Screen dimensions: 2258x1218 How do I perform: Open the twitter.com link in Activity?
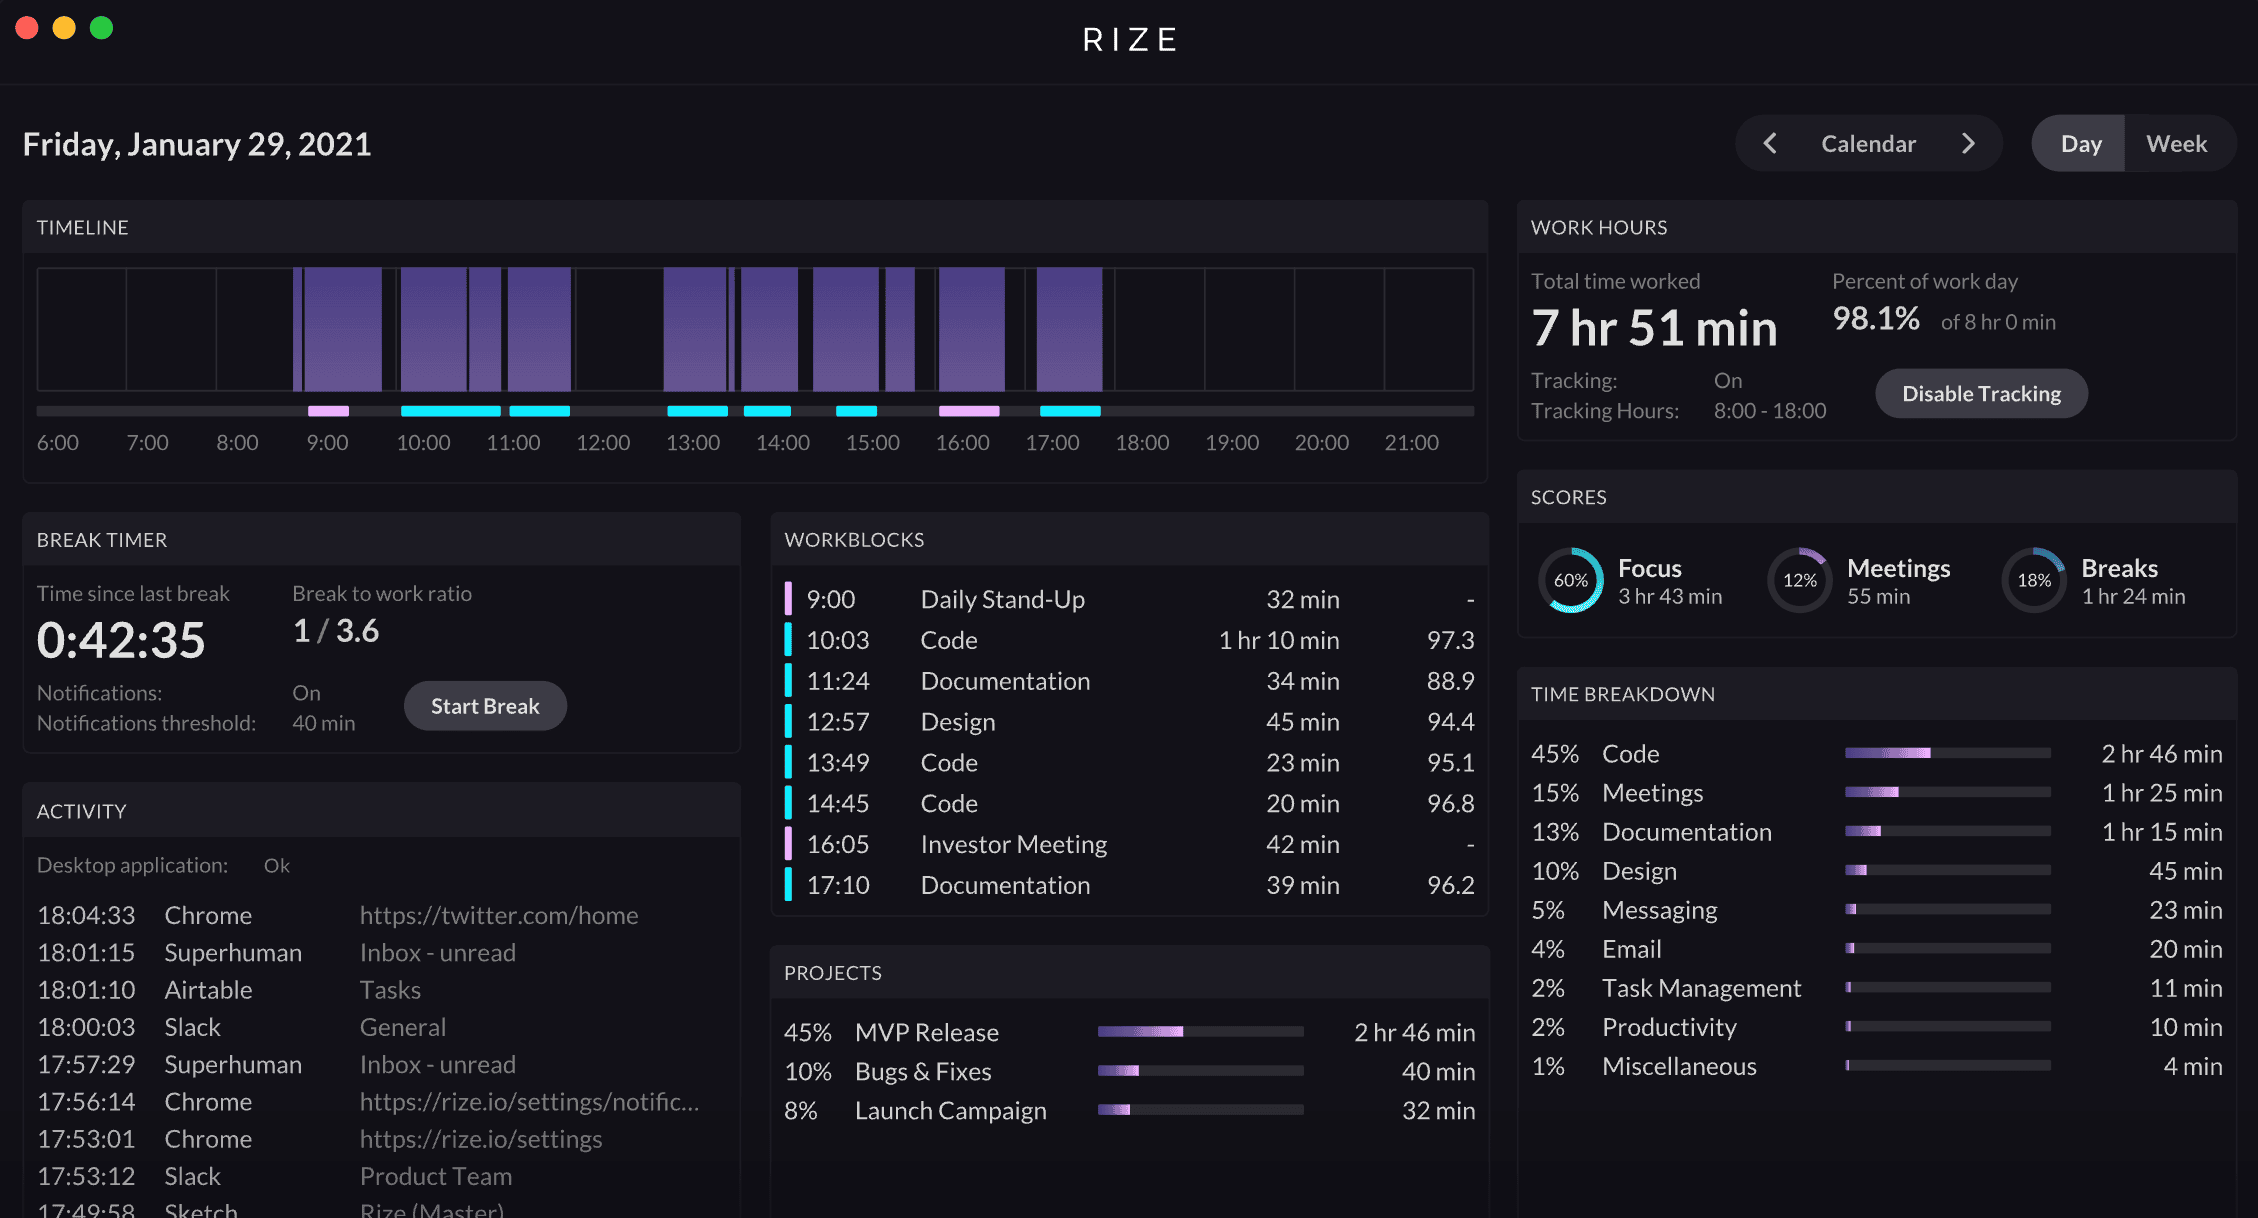(x=499, y=914)
